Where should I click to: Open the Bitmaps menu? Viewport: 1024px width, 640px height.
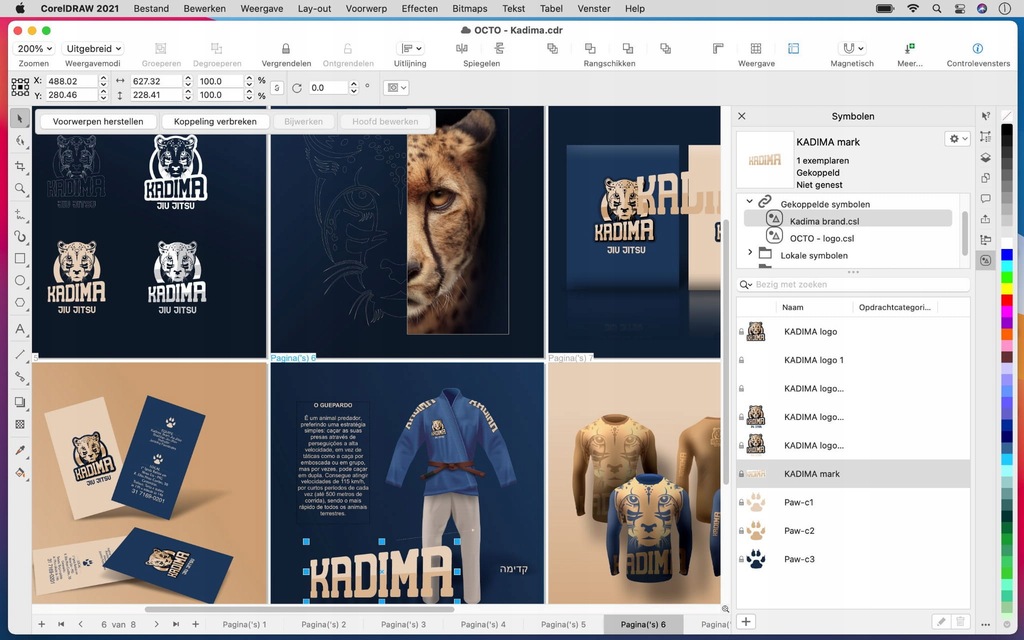click(470, 8)
